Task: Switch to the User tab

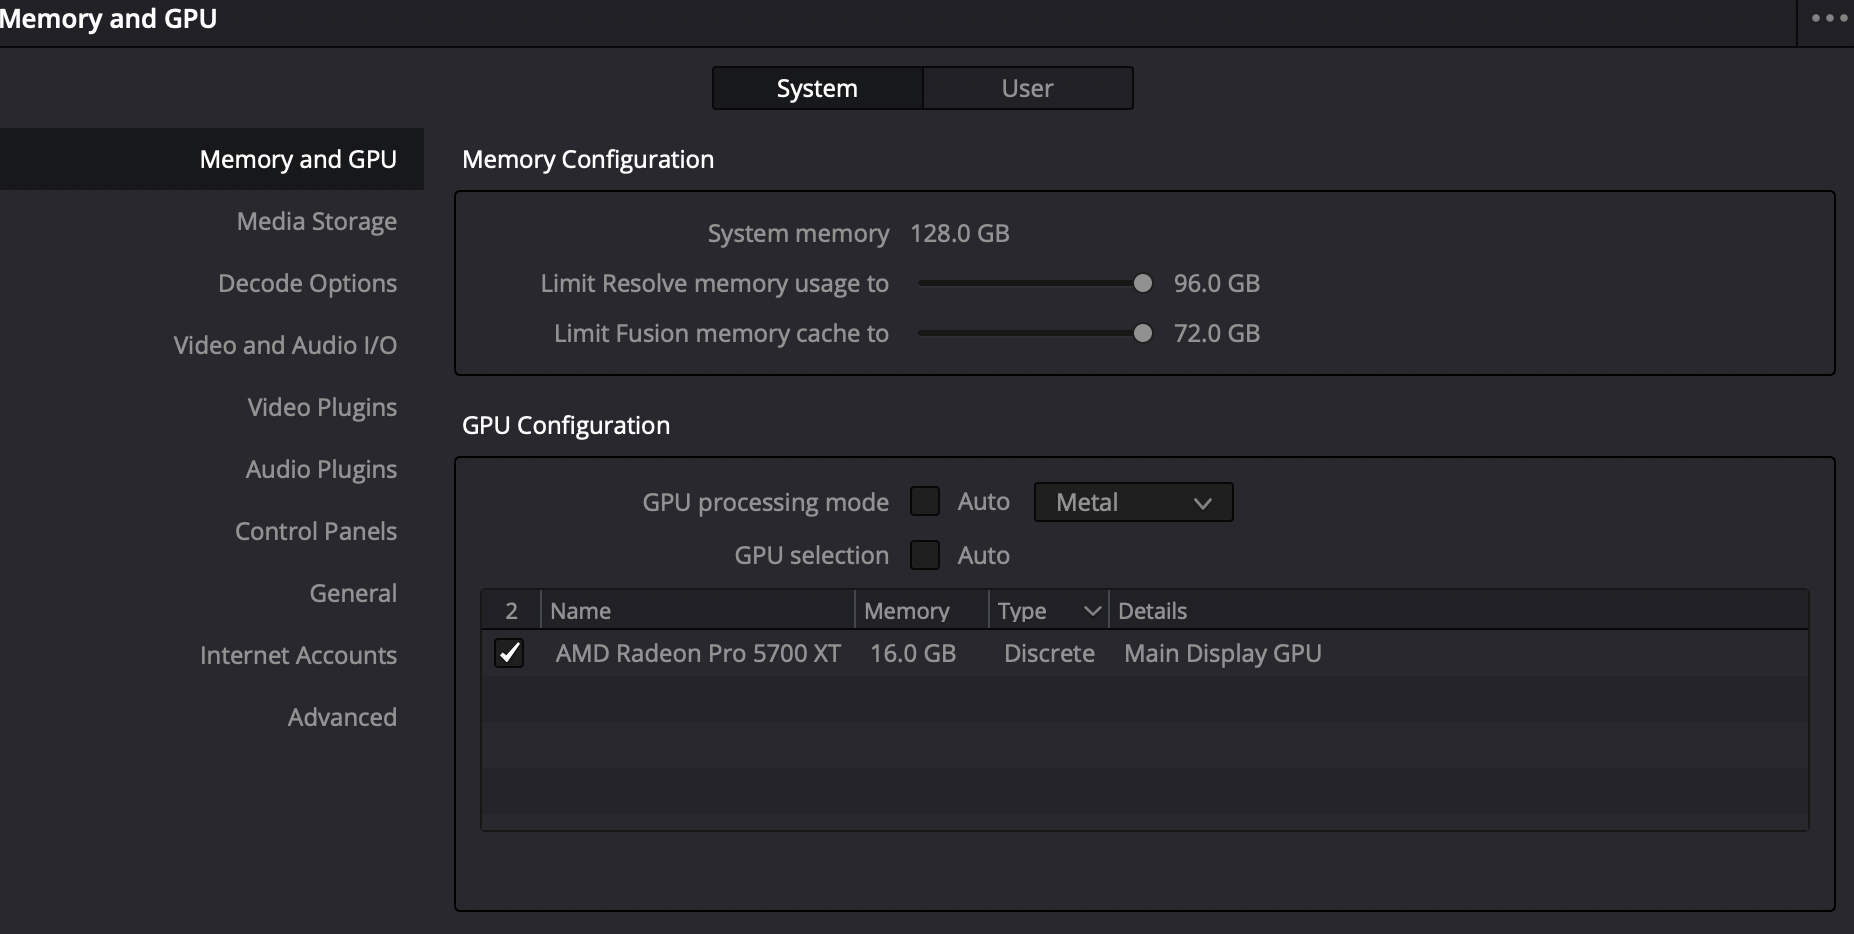Action: (x=1027, y=88)
